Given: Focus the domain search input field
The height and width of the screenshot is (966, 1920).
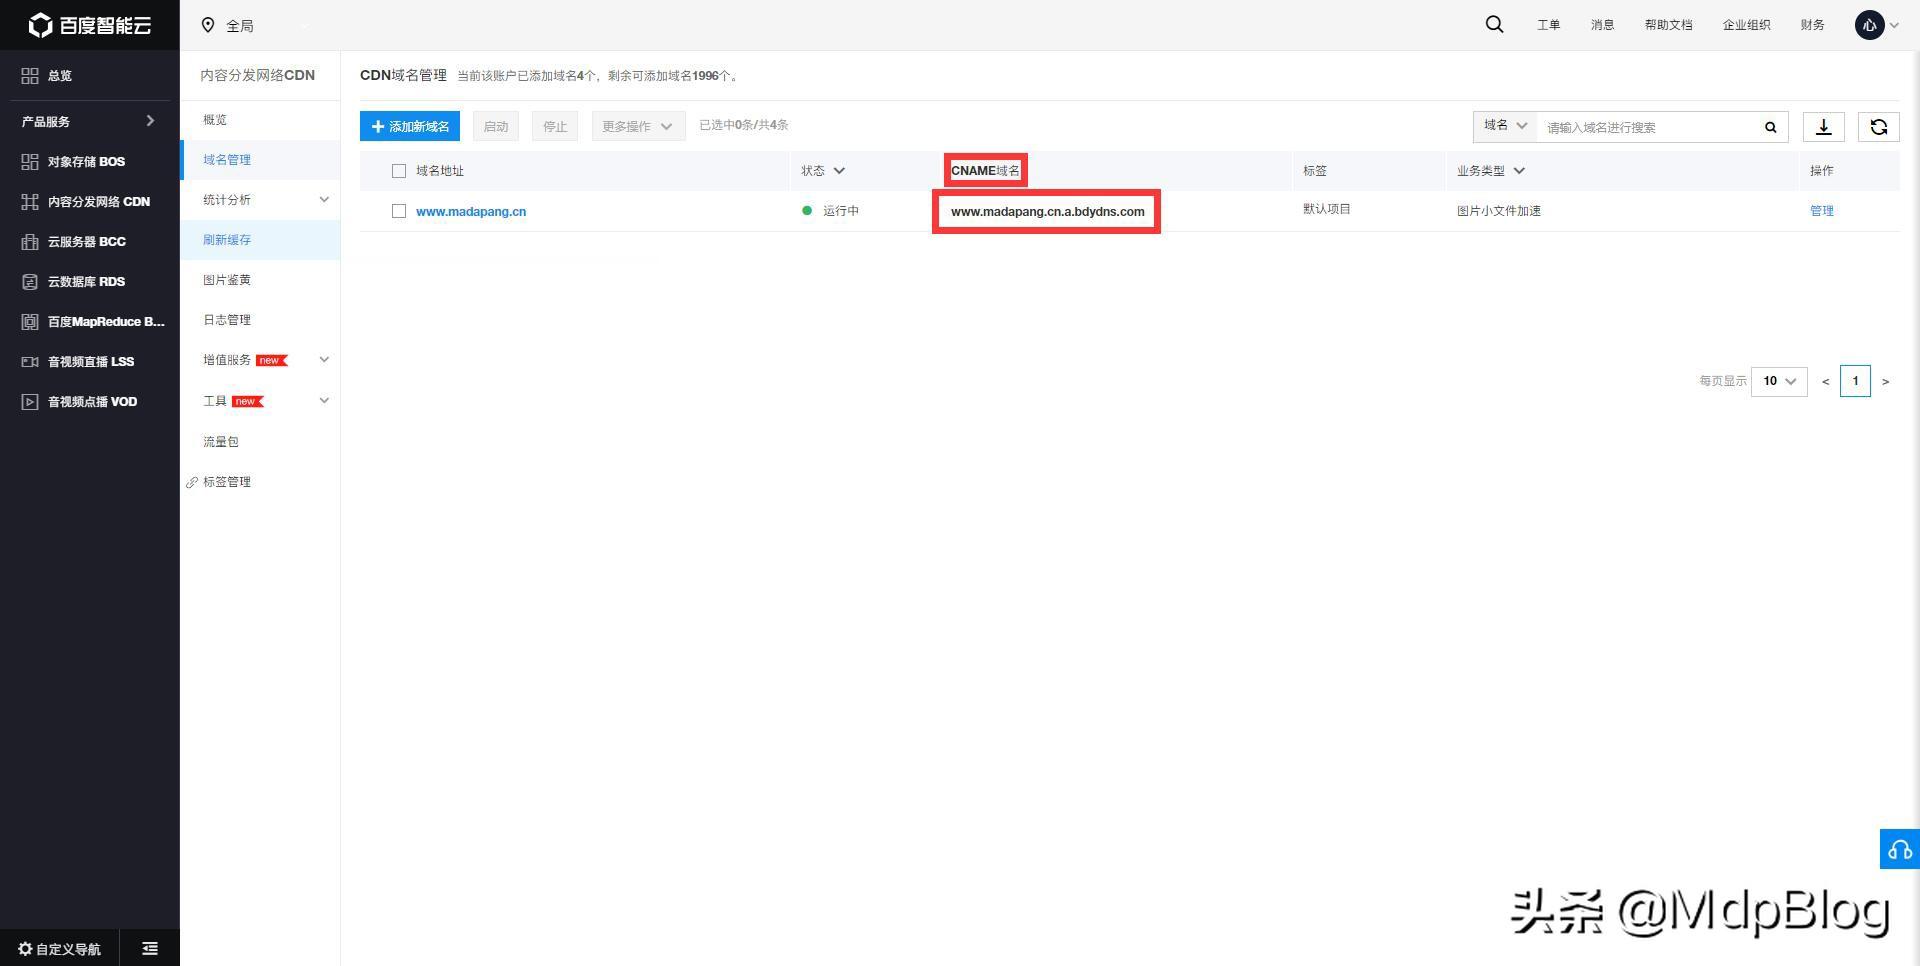Looking at the screenshot, I should click(x=1648, y=127).
